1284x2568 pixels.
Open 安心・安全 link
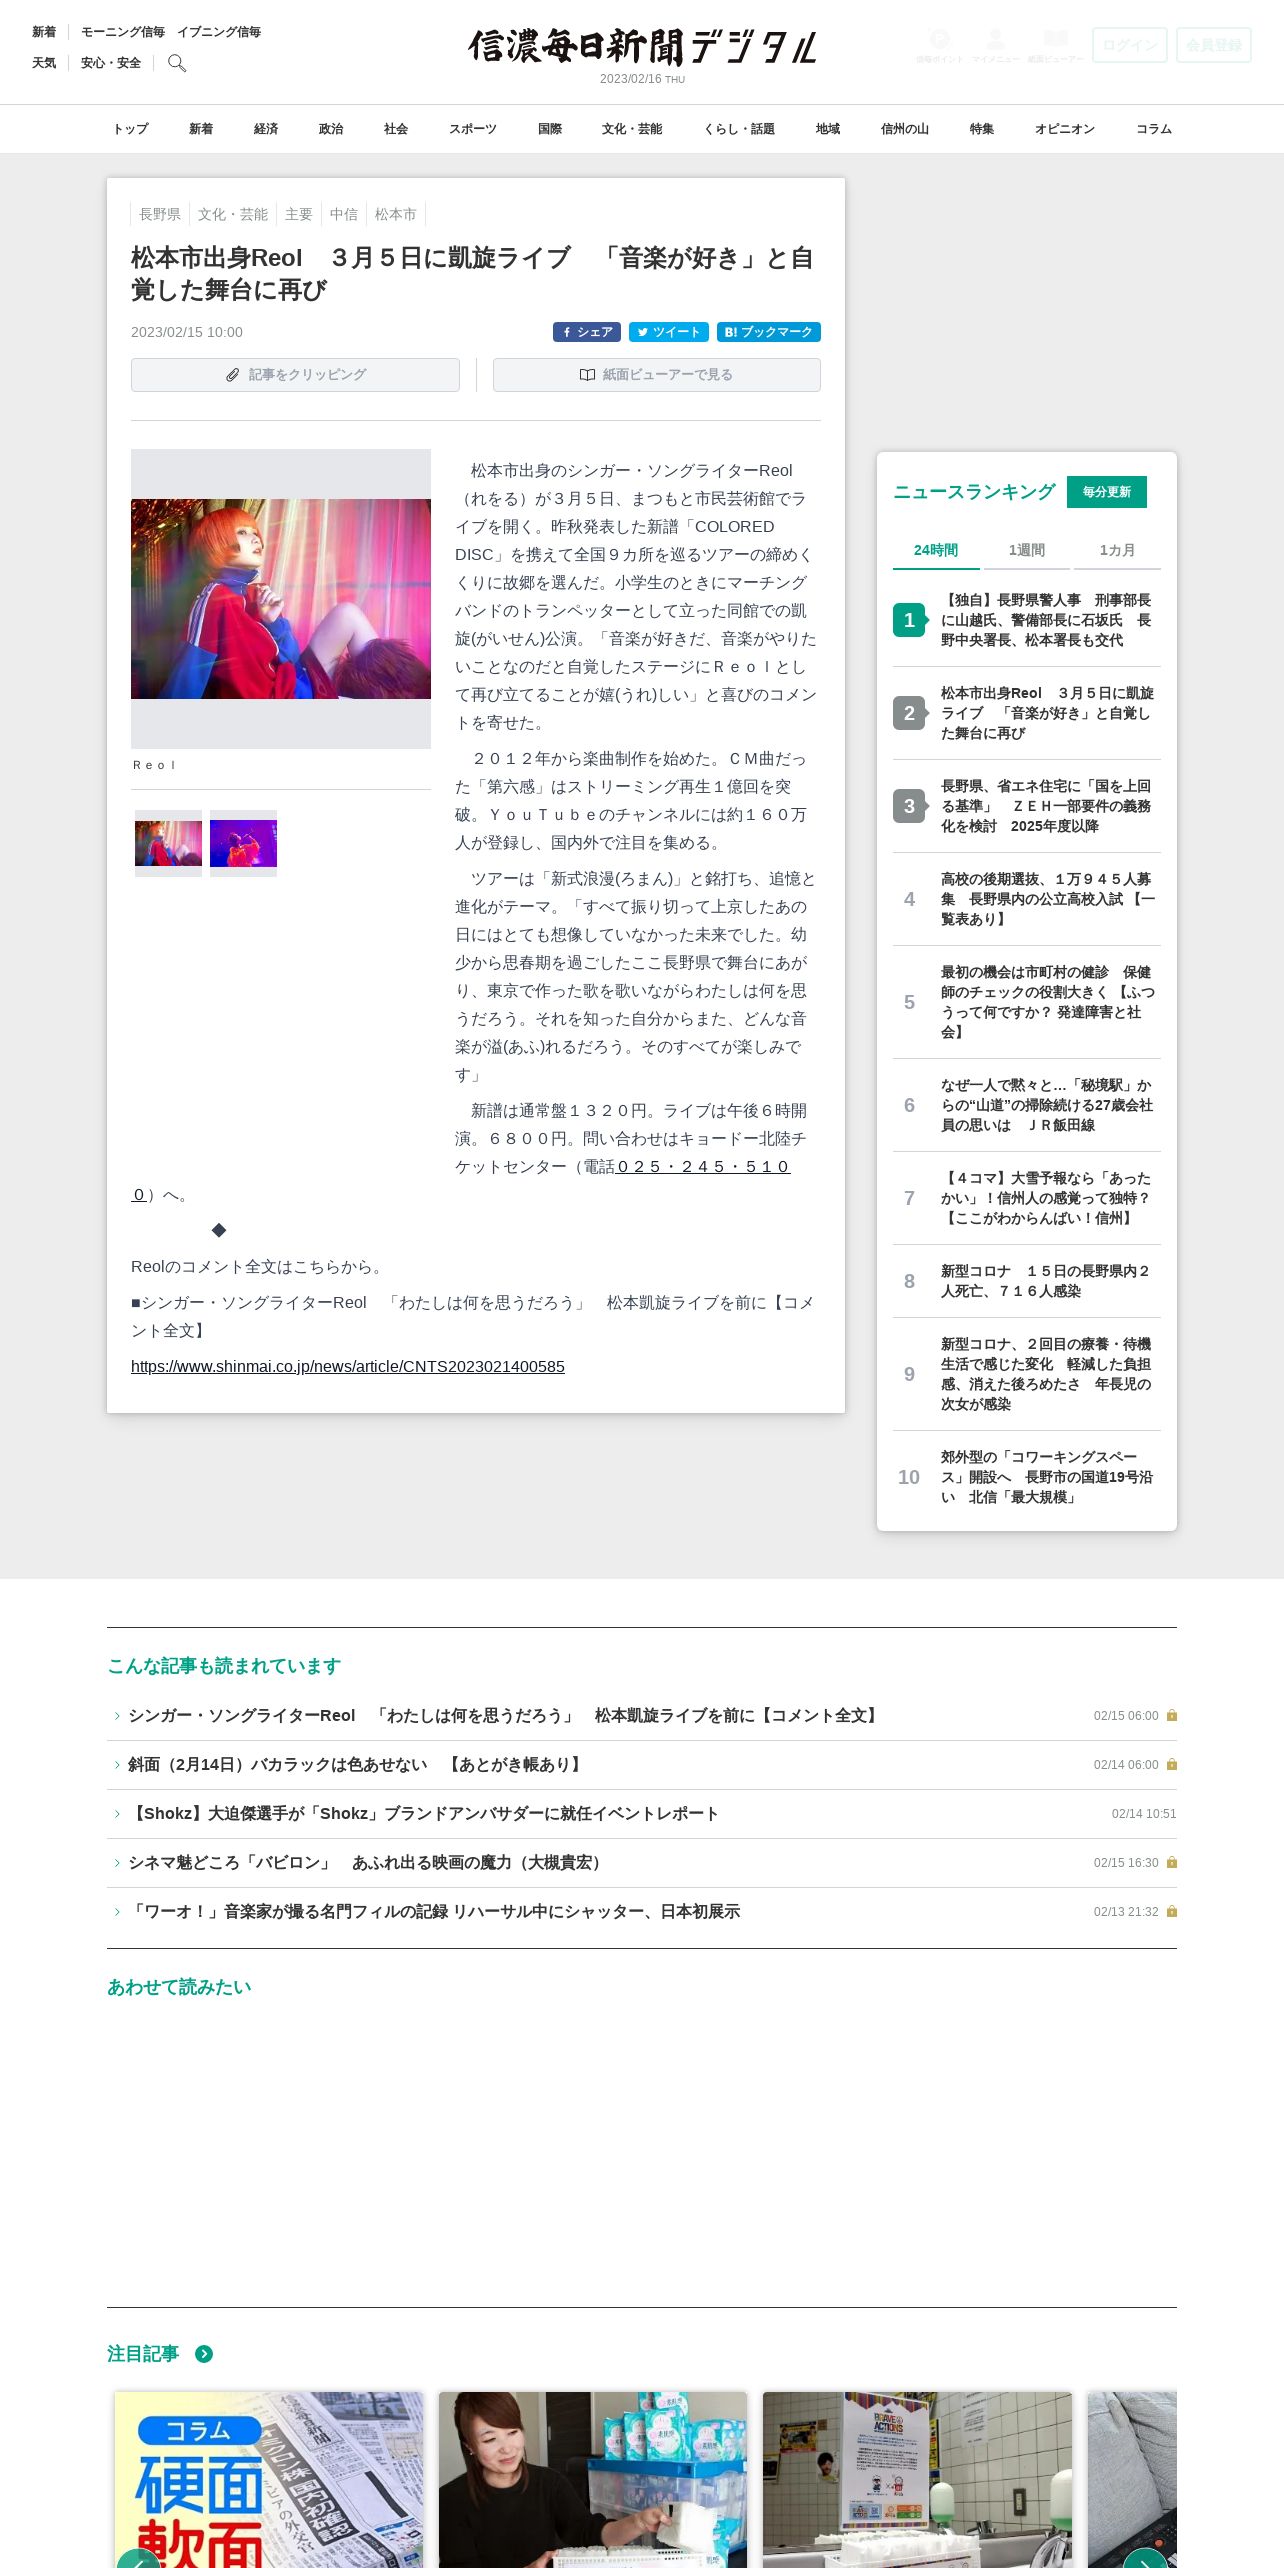click(x=111, y=63)
